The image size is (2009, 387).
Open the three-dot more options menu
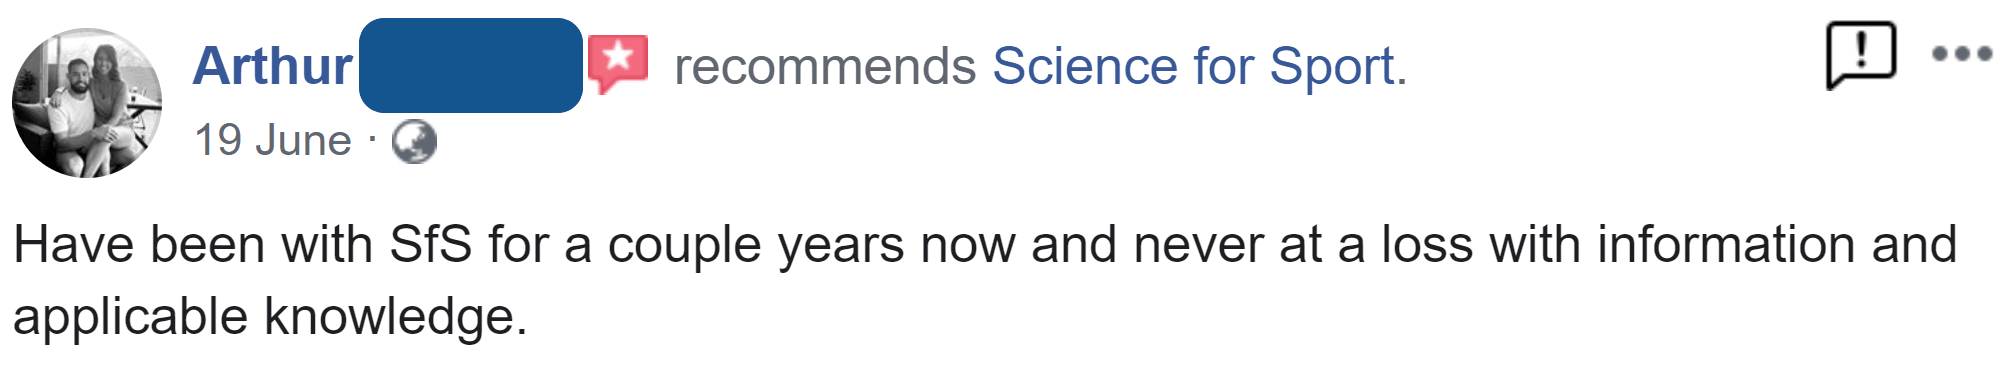coord(1962,54)
